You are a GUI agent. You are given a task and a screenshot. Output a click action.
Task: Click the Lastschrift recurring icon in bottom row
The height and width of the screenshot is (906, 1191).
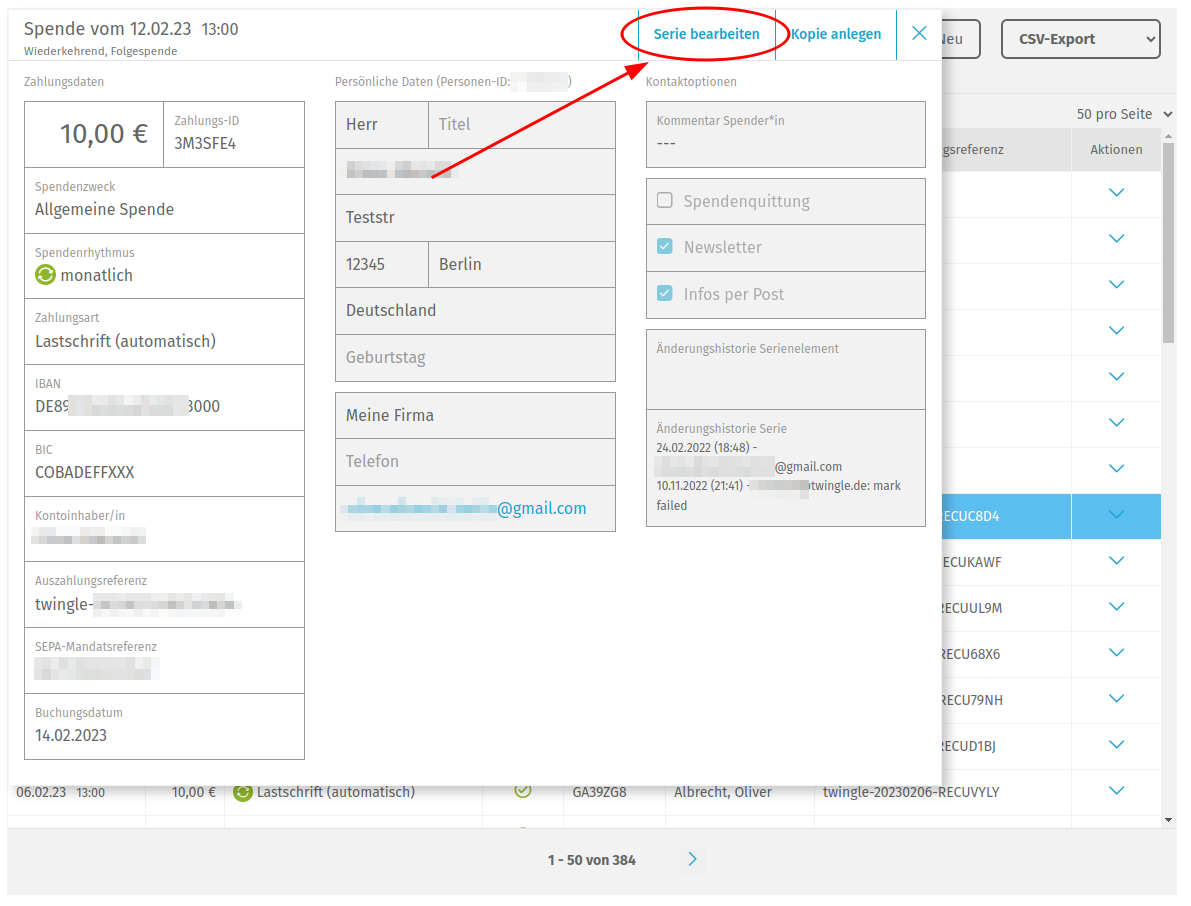tap(242, 793)
